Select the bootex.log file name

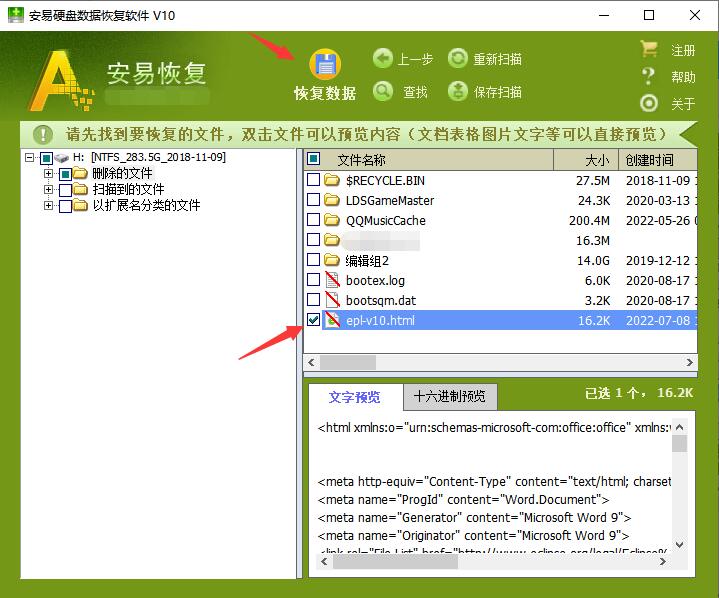point(375,280)
